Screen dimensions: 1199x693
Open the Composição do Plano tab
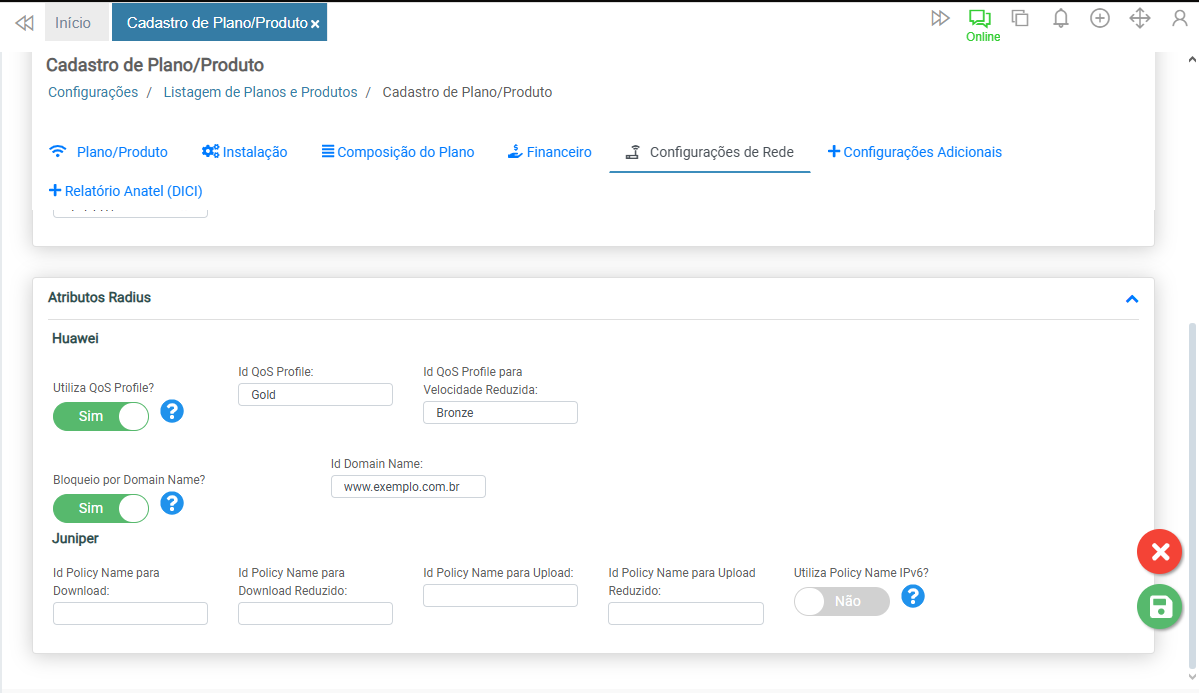[397, 152]
